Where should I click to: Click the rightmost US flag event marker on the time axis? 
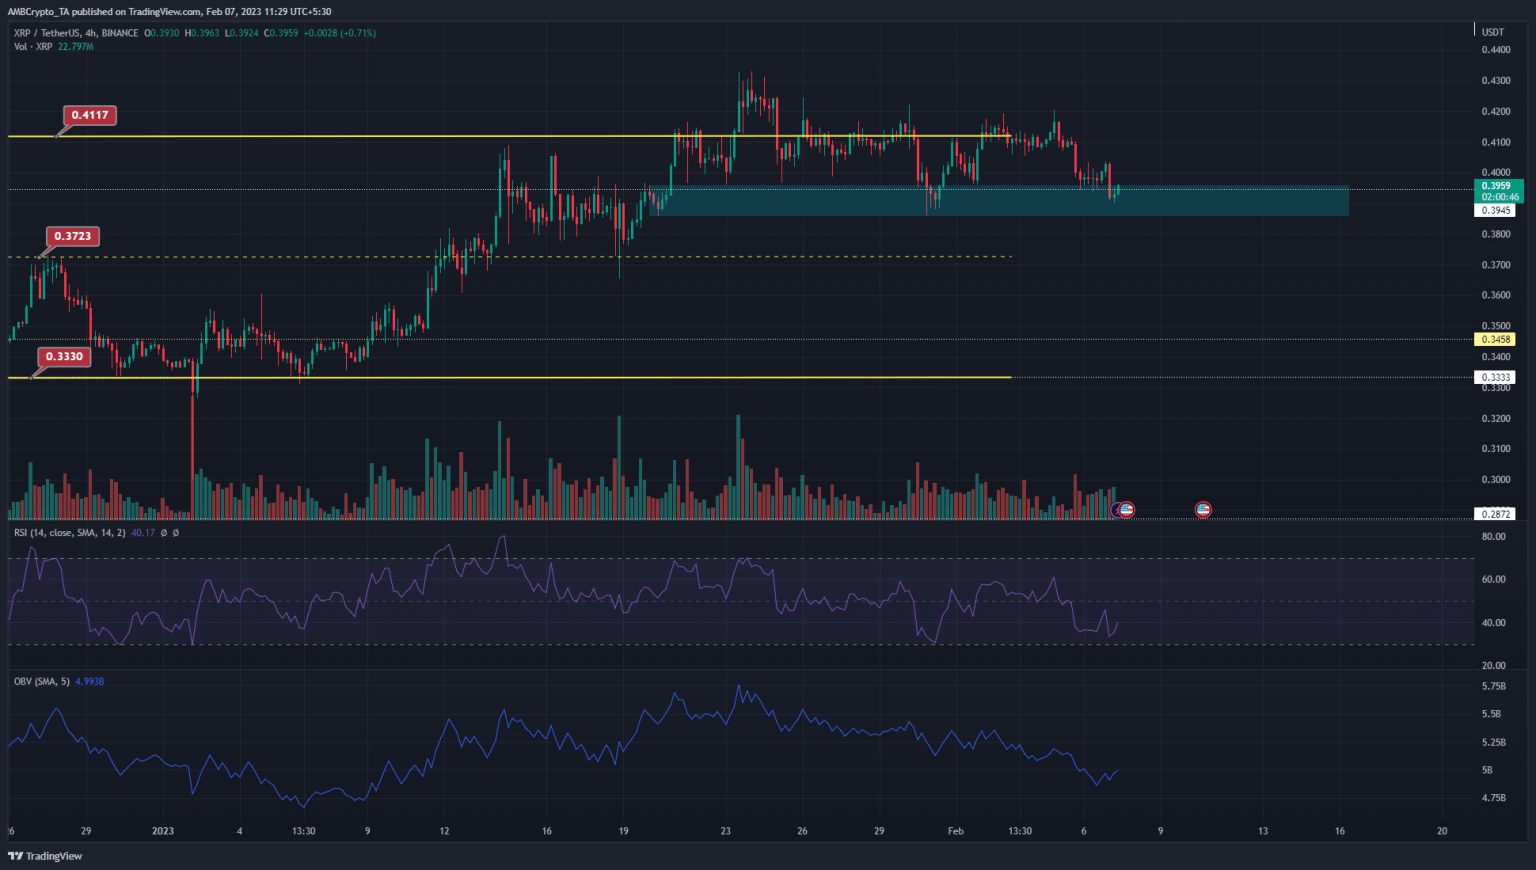(1203, 509)
